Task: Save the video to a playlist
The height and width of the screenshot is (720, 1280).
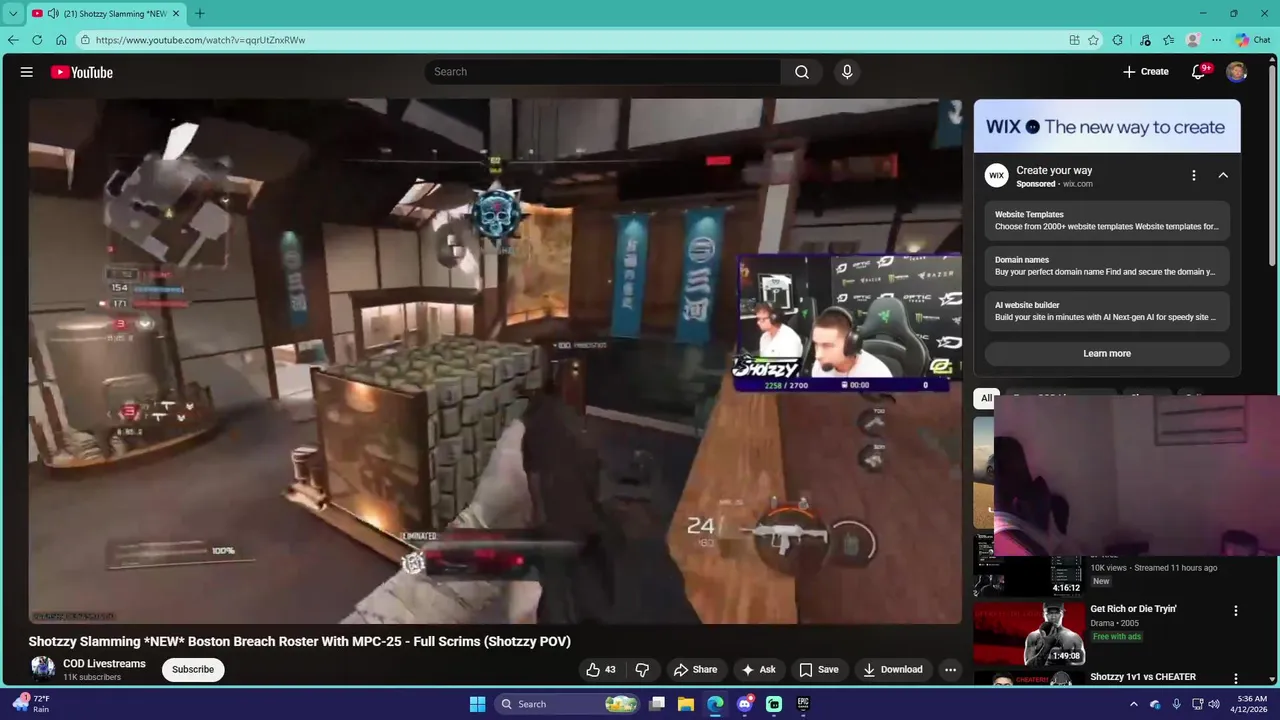Action: click(x=819, y=670)
